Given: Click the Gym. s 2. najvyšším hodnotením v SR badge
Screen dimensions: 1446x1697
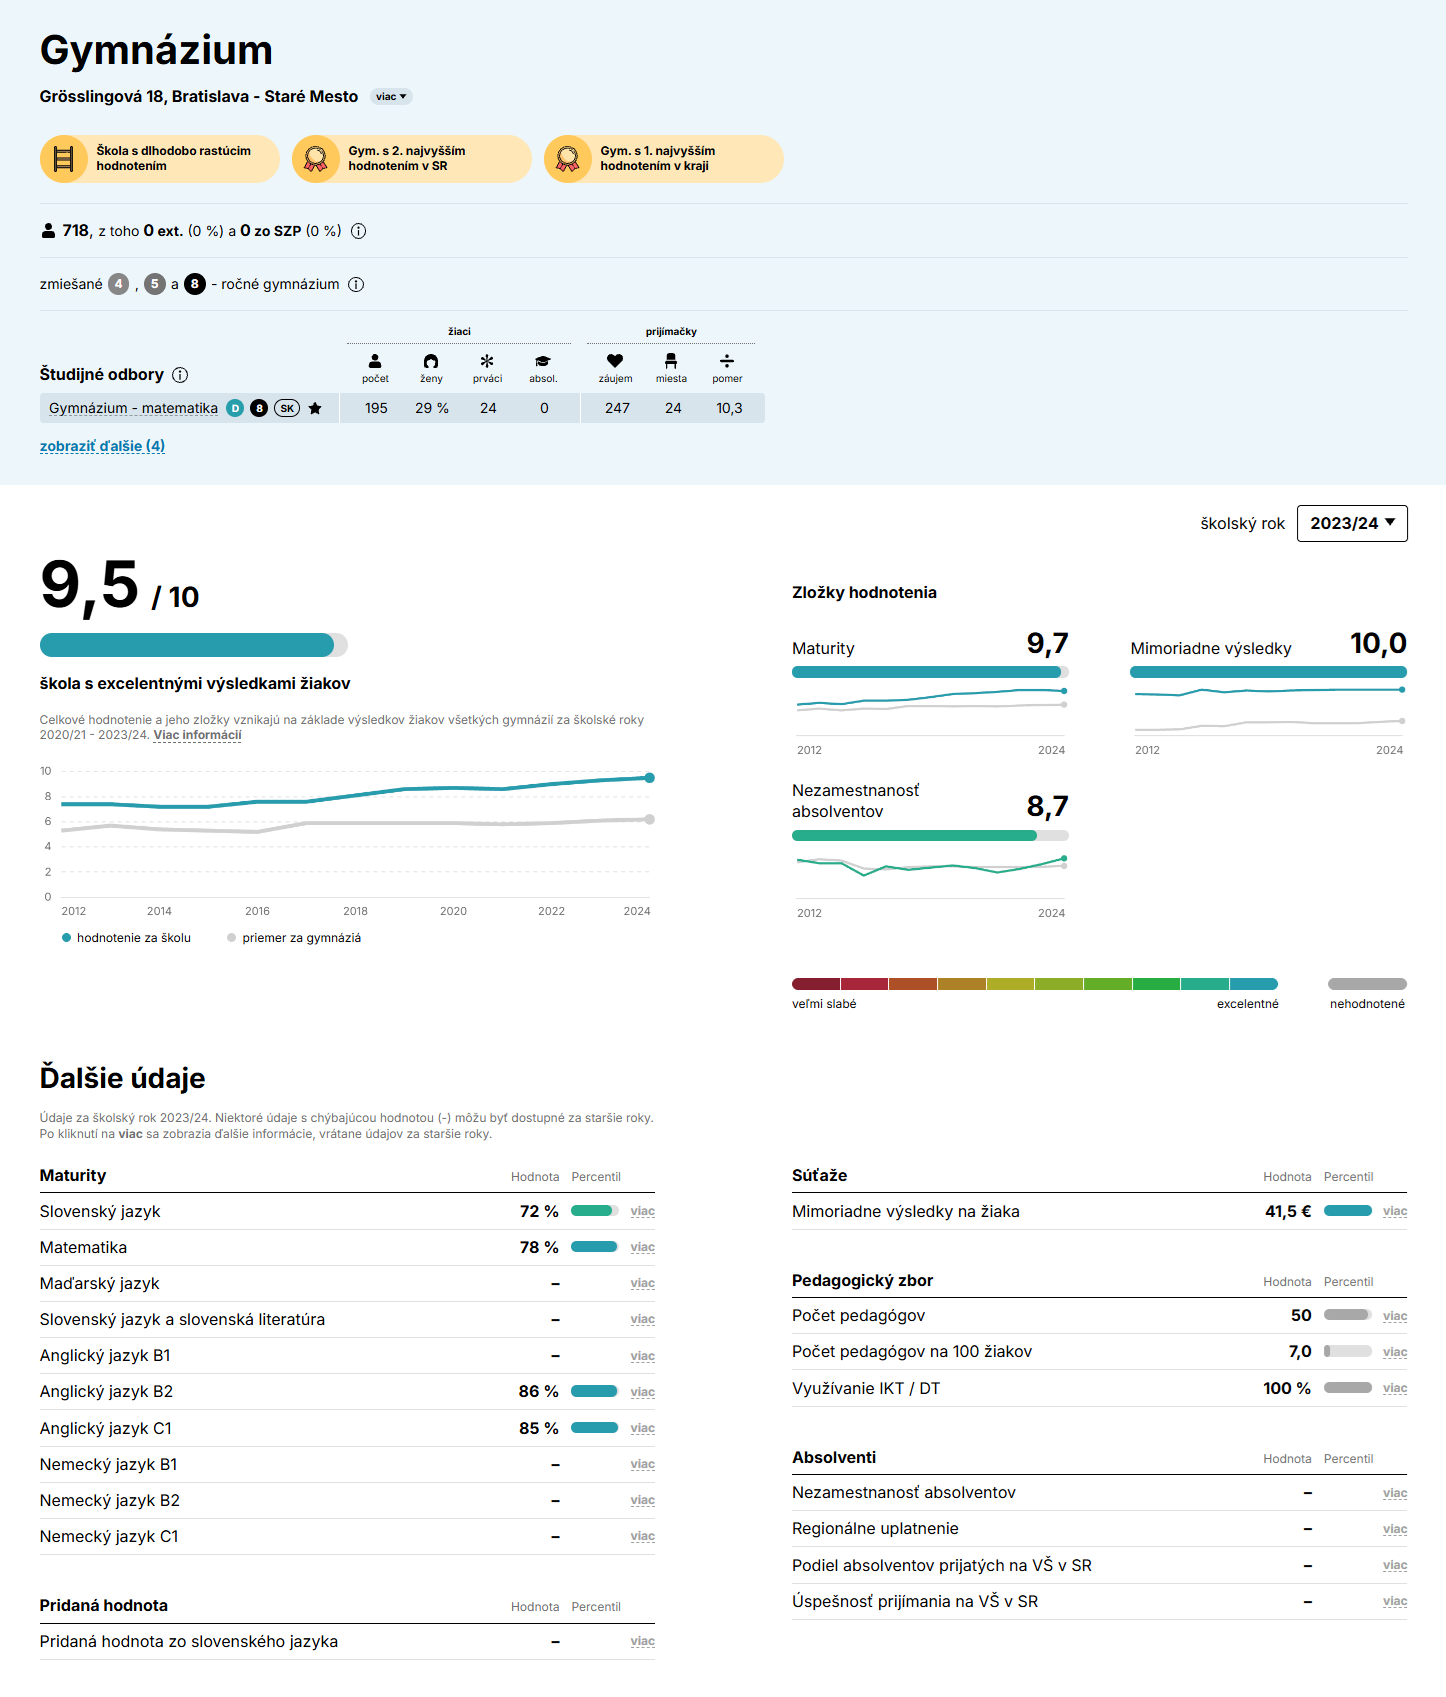Looking at the screenshot, I should 411,159.
